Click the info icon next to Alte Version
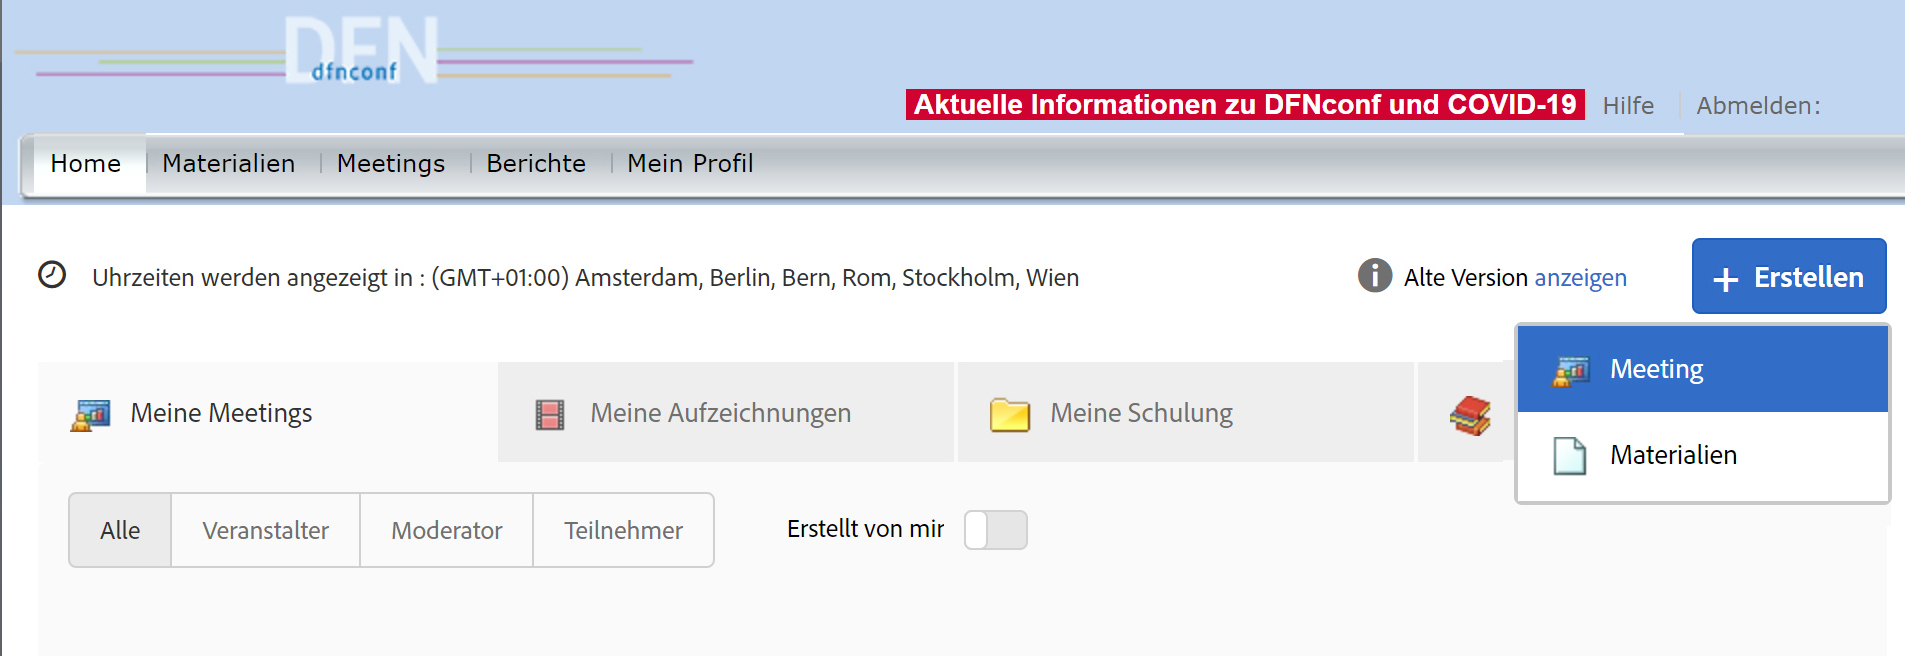The height and width of the screenshot is (656, 1905). [x=1374, y=275]
